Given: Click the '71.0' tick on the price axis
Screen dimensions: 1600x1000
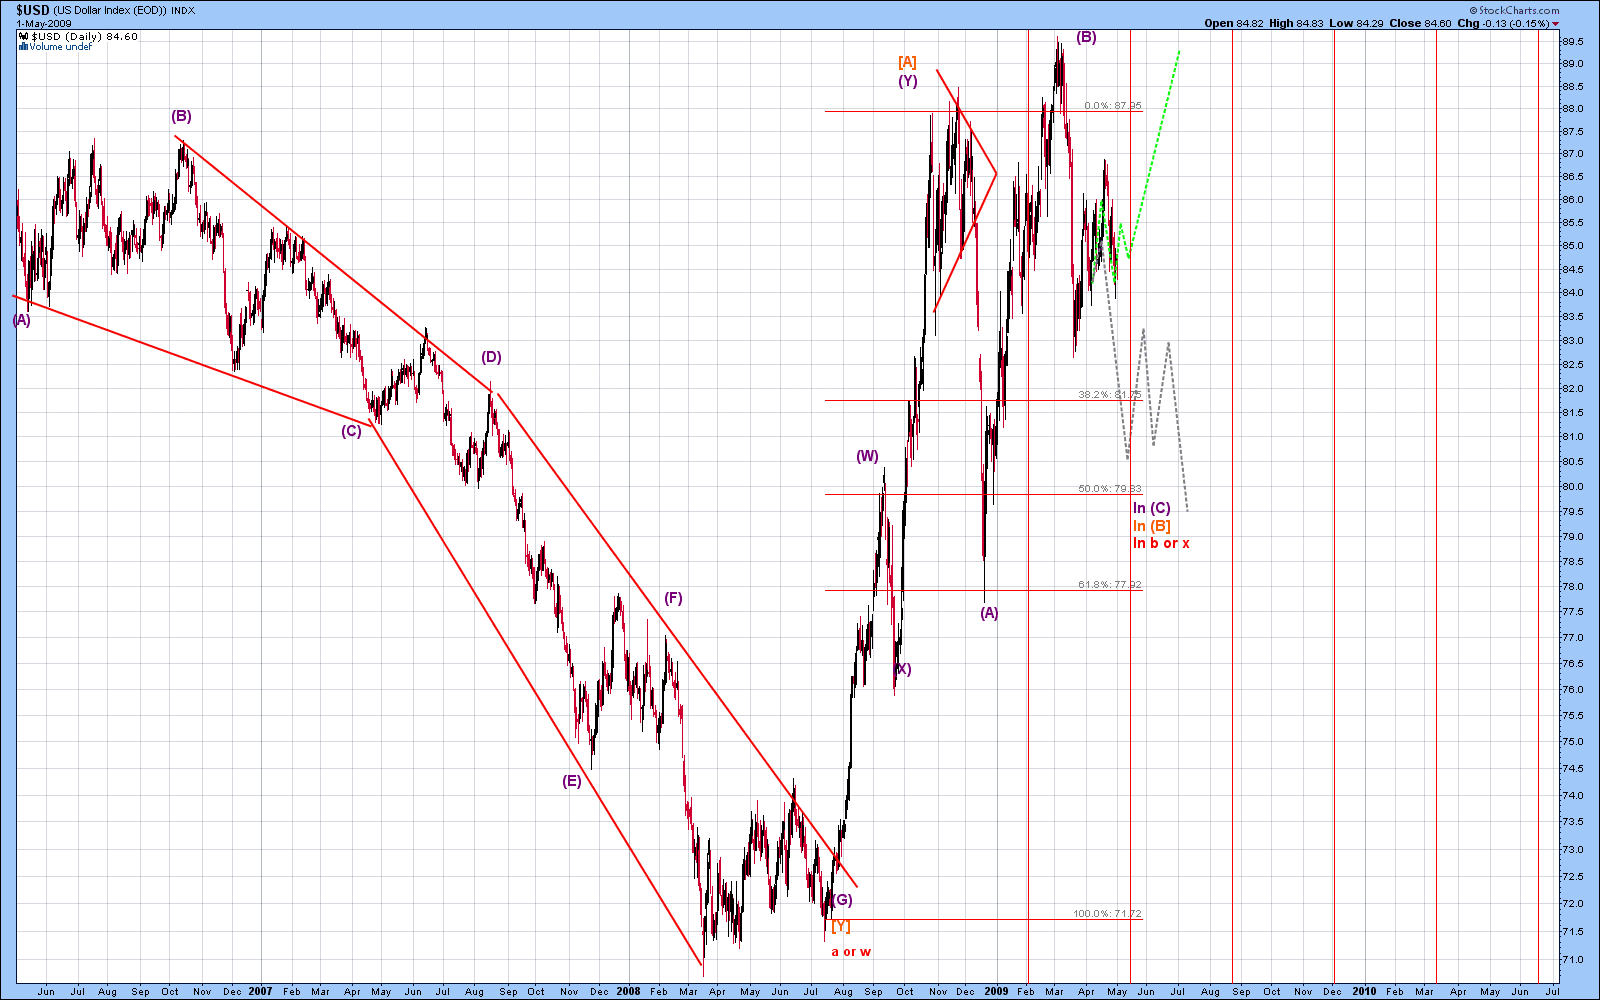Looking at the screenshot, I should click(1572, 960).
